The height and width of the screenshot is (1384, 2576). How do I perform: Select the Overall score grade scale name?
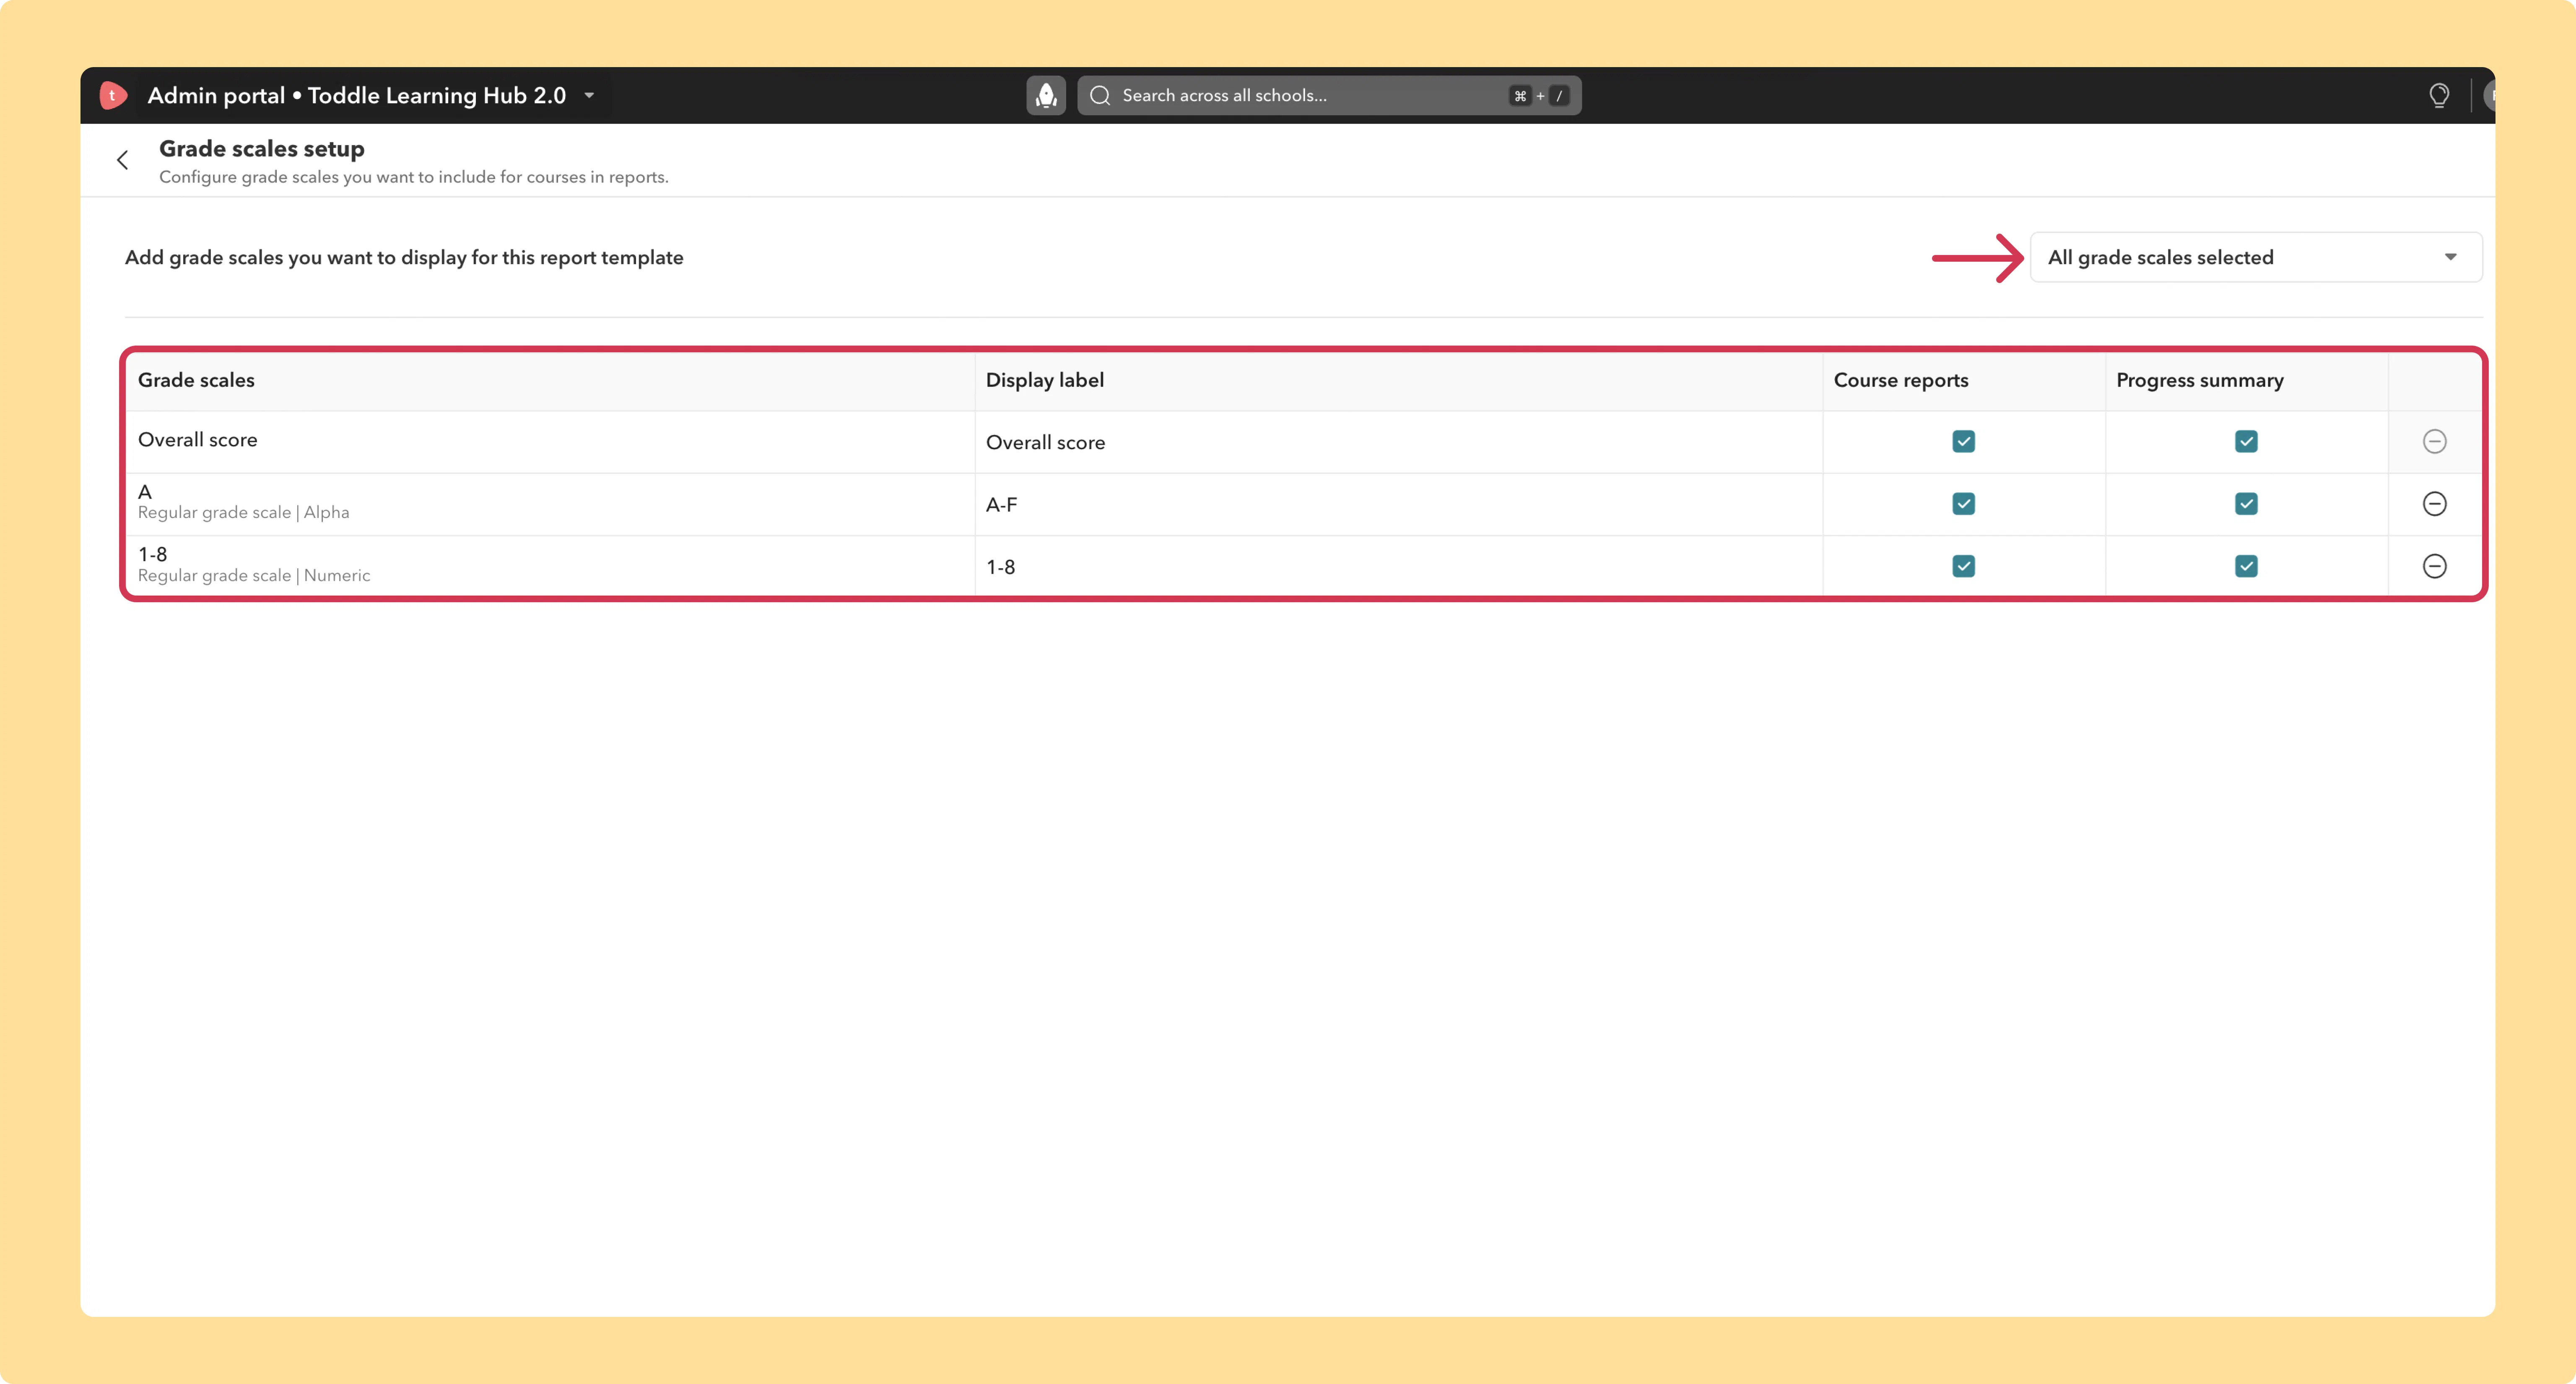coord(198,440)
